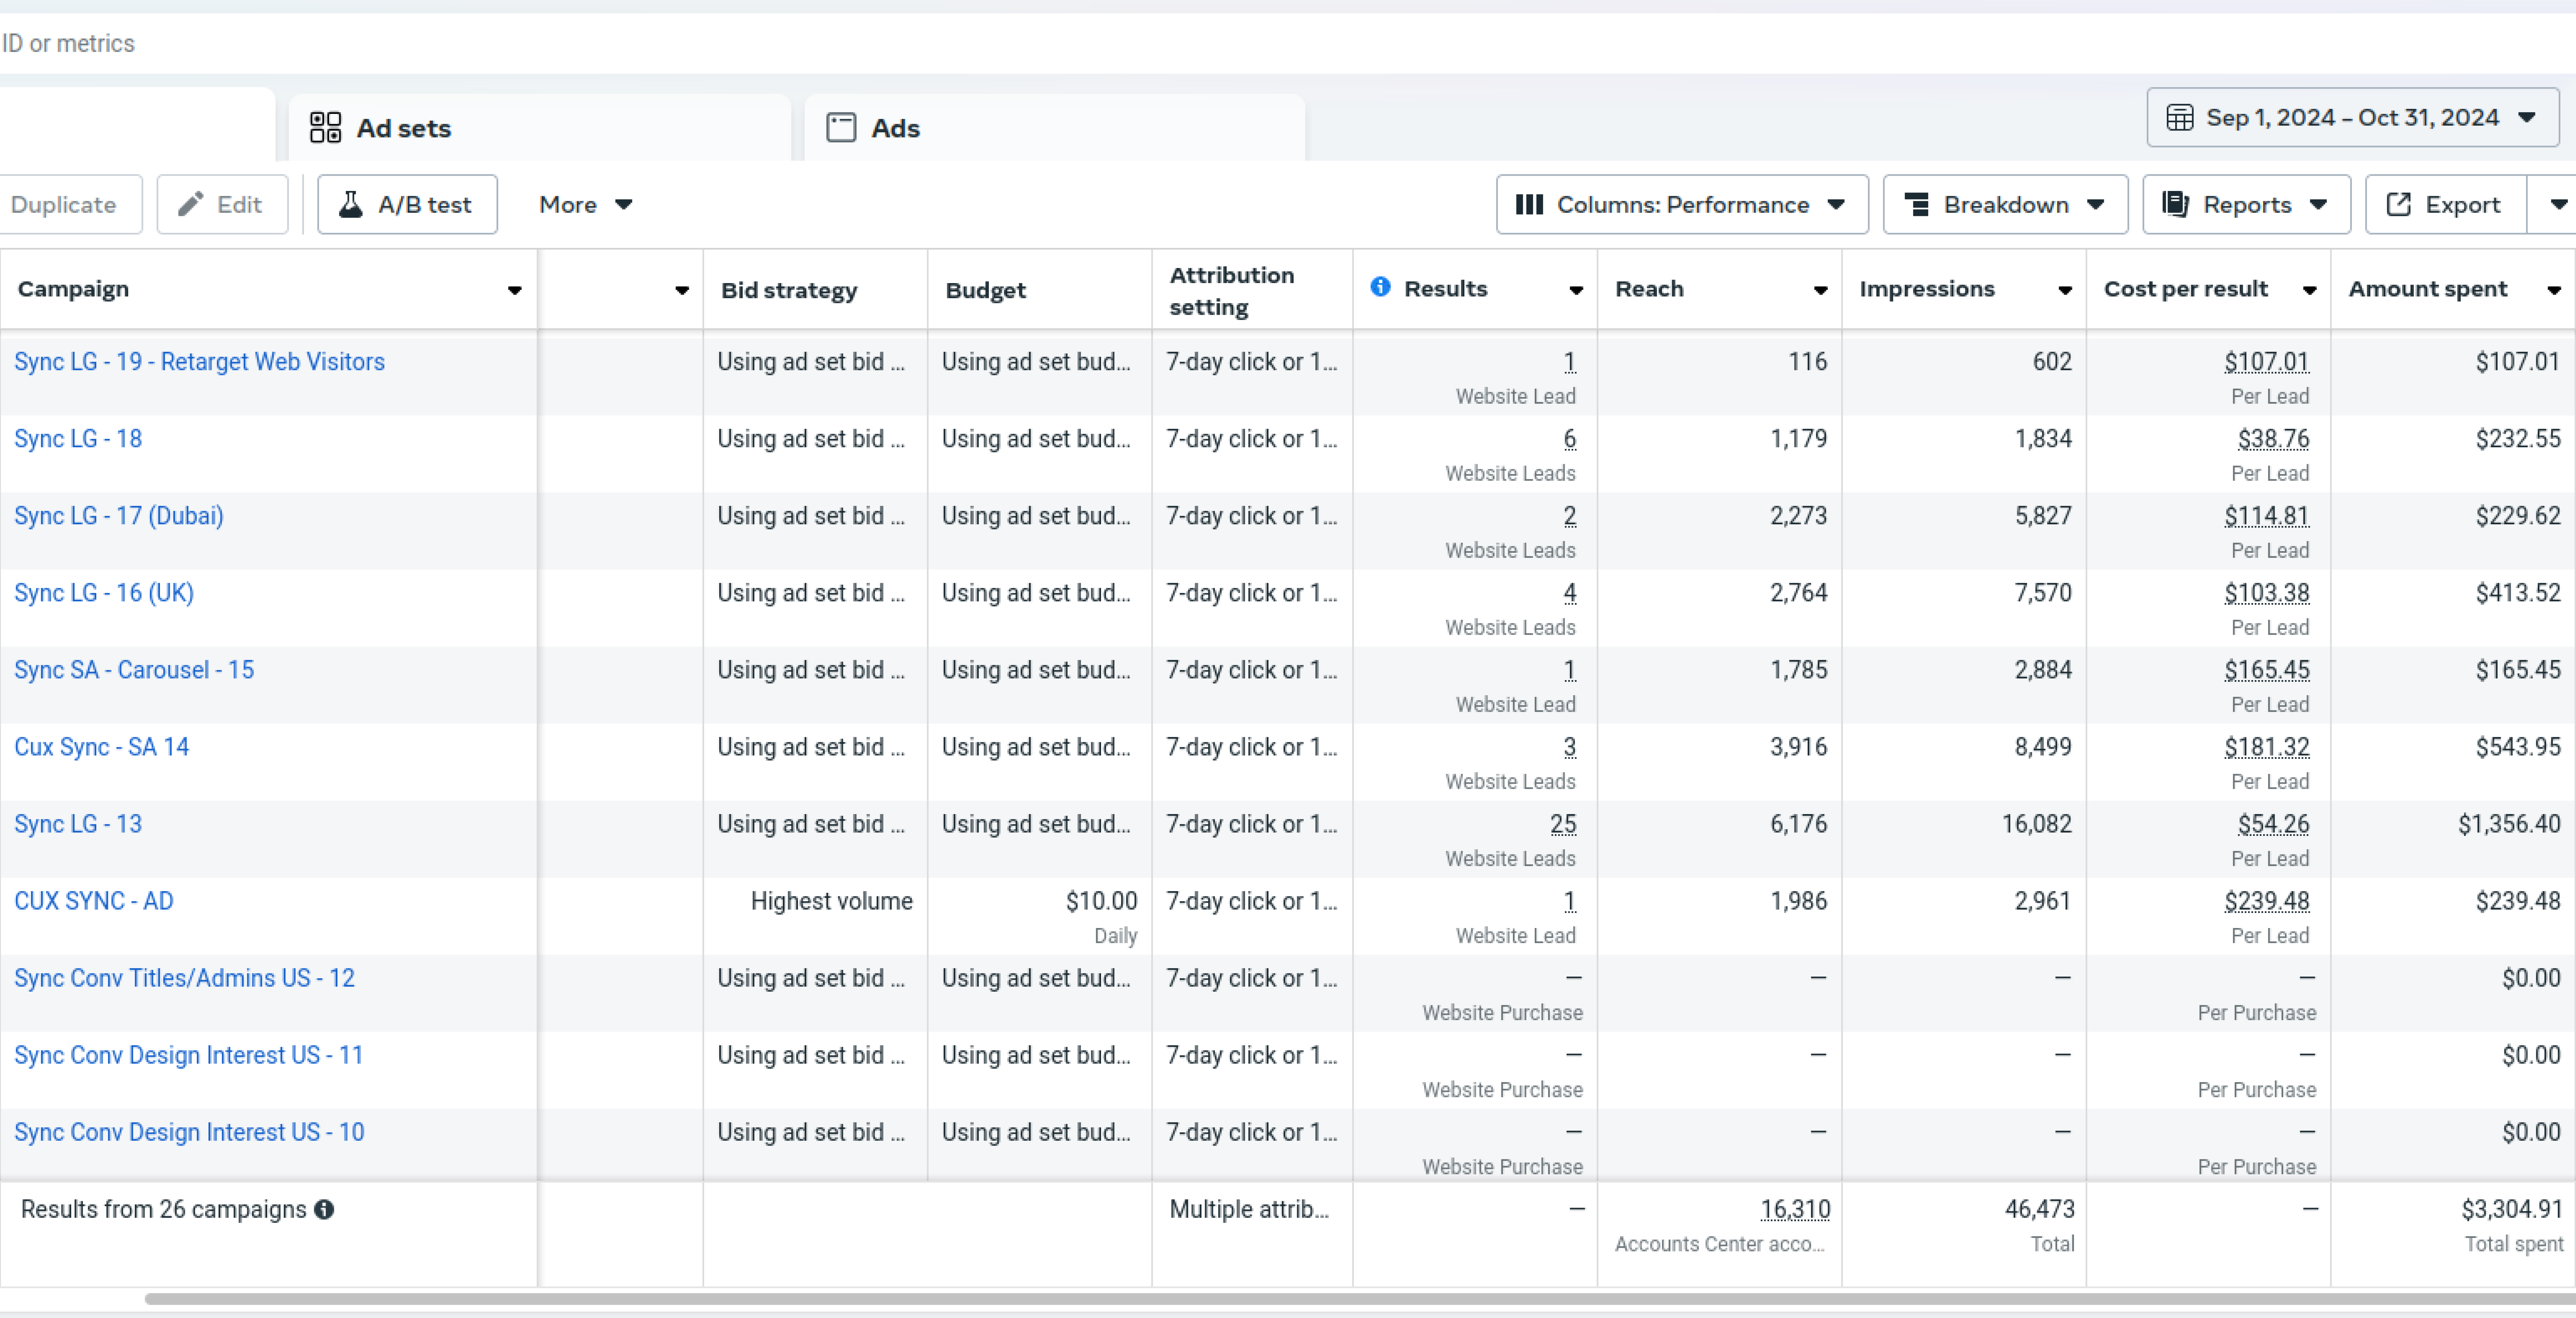Image resolution: width=2576 pixels, height=1318 pixels.
Task: Open the Sync LG - 18 campaign
Action: pyautogui.click(x=78, y=439)
